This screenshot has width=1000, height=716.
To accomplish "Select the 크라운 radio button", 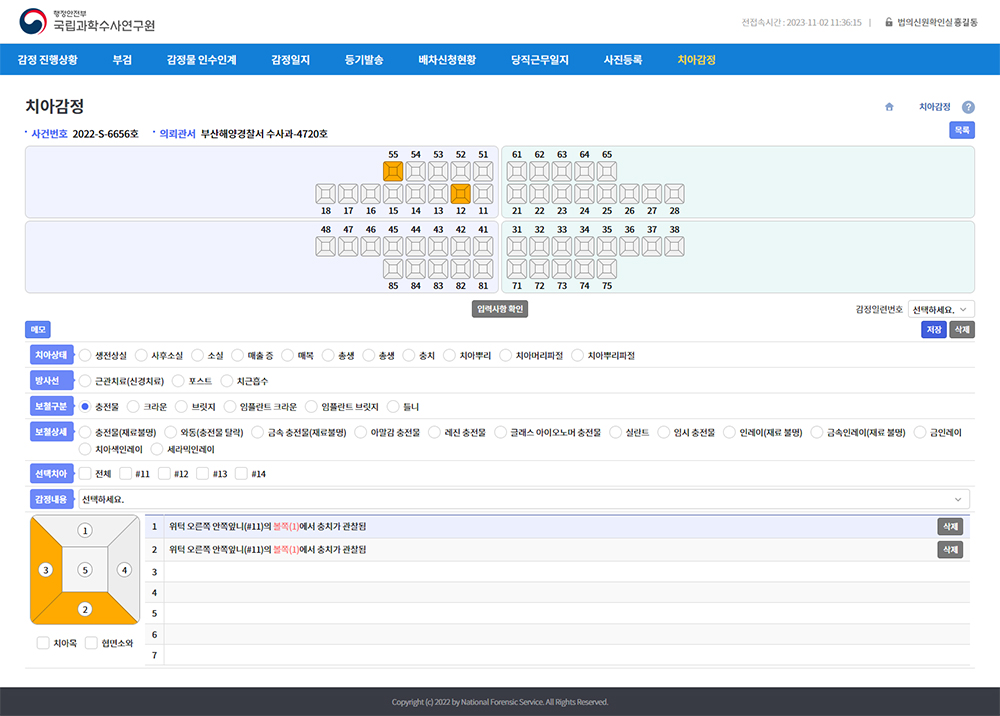I will click(x=134, y=407).
